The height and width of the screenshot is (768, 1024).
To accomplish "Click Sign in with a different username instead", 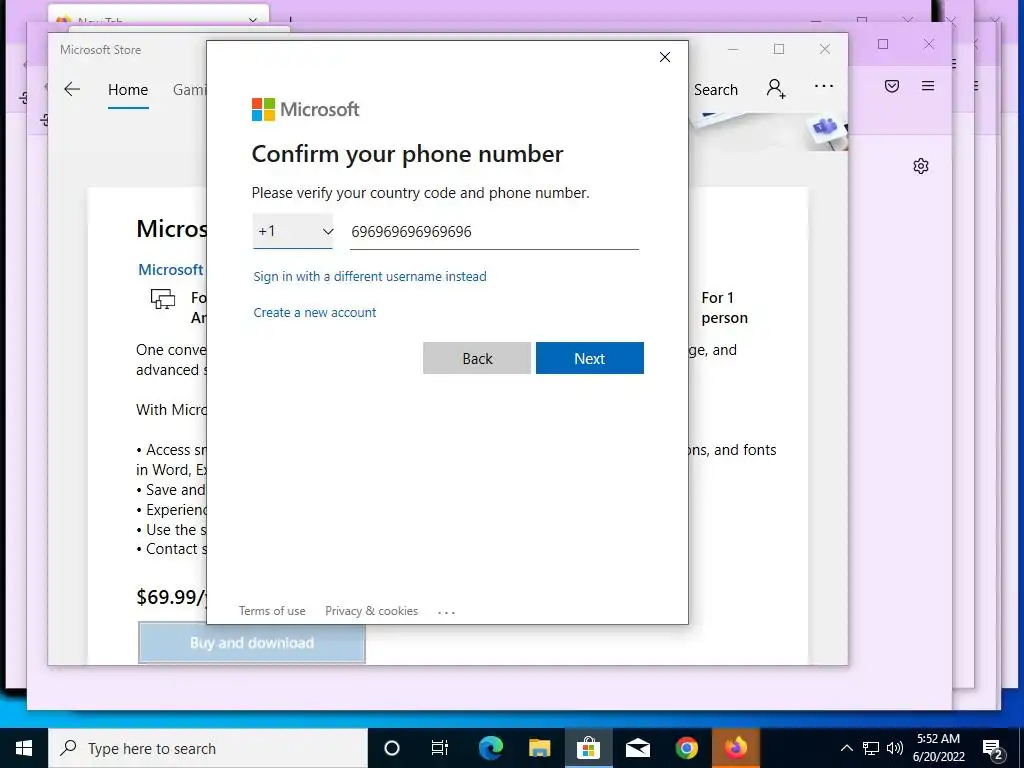I will (x=370, y=276).
